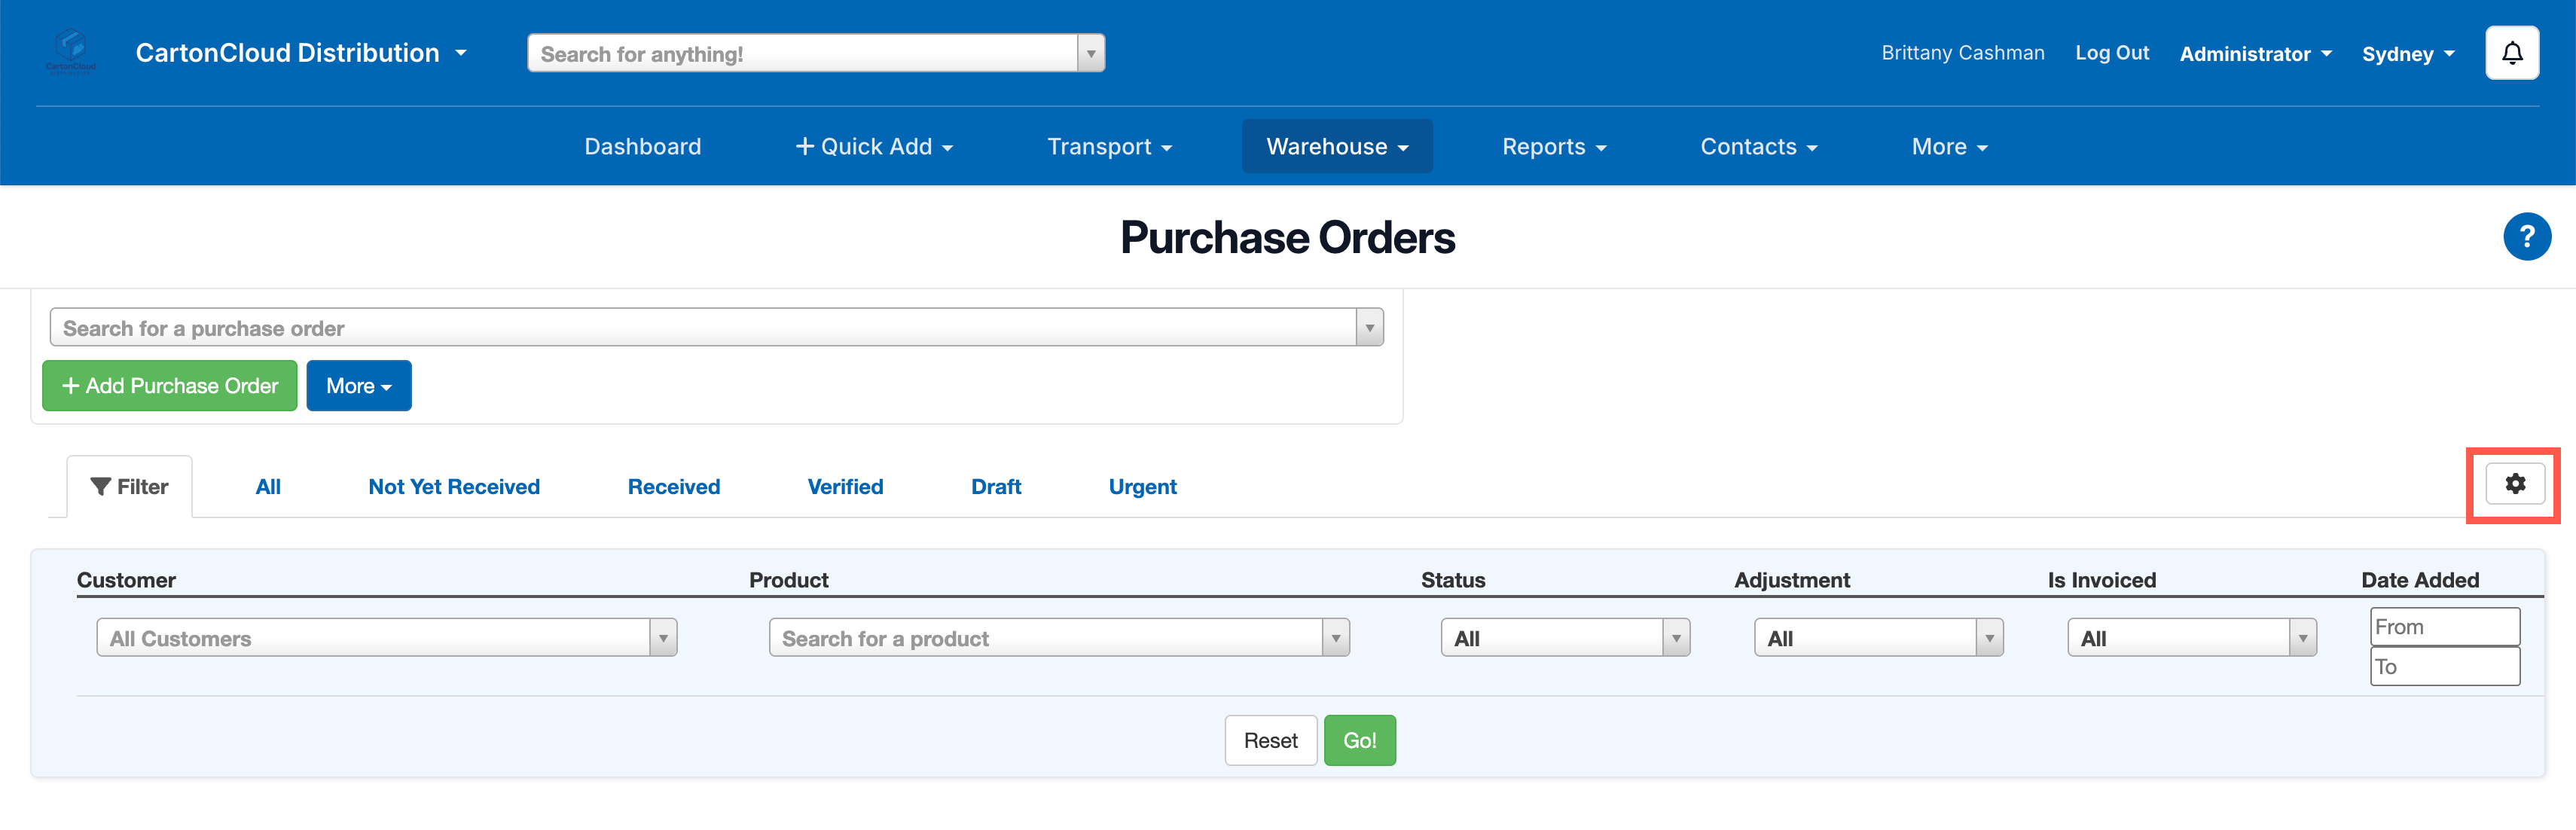The image size is (2576, 830).
Task: Click the Log Out link
Action: tap(2111, 53)
